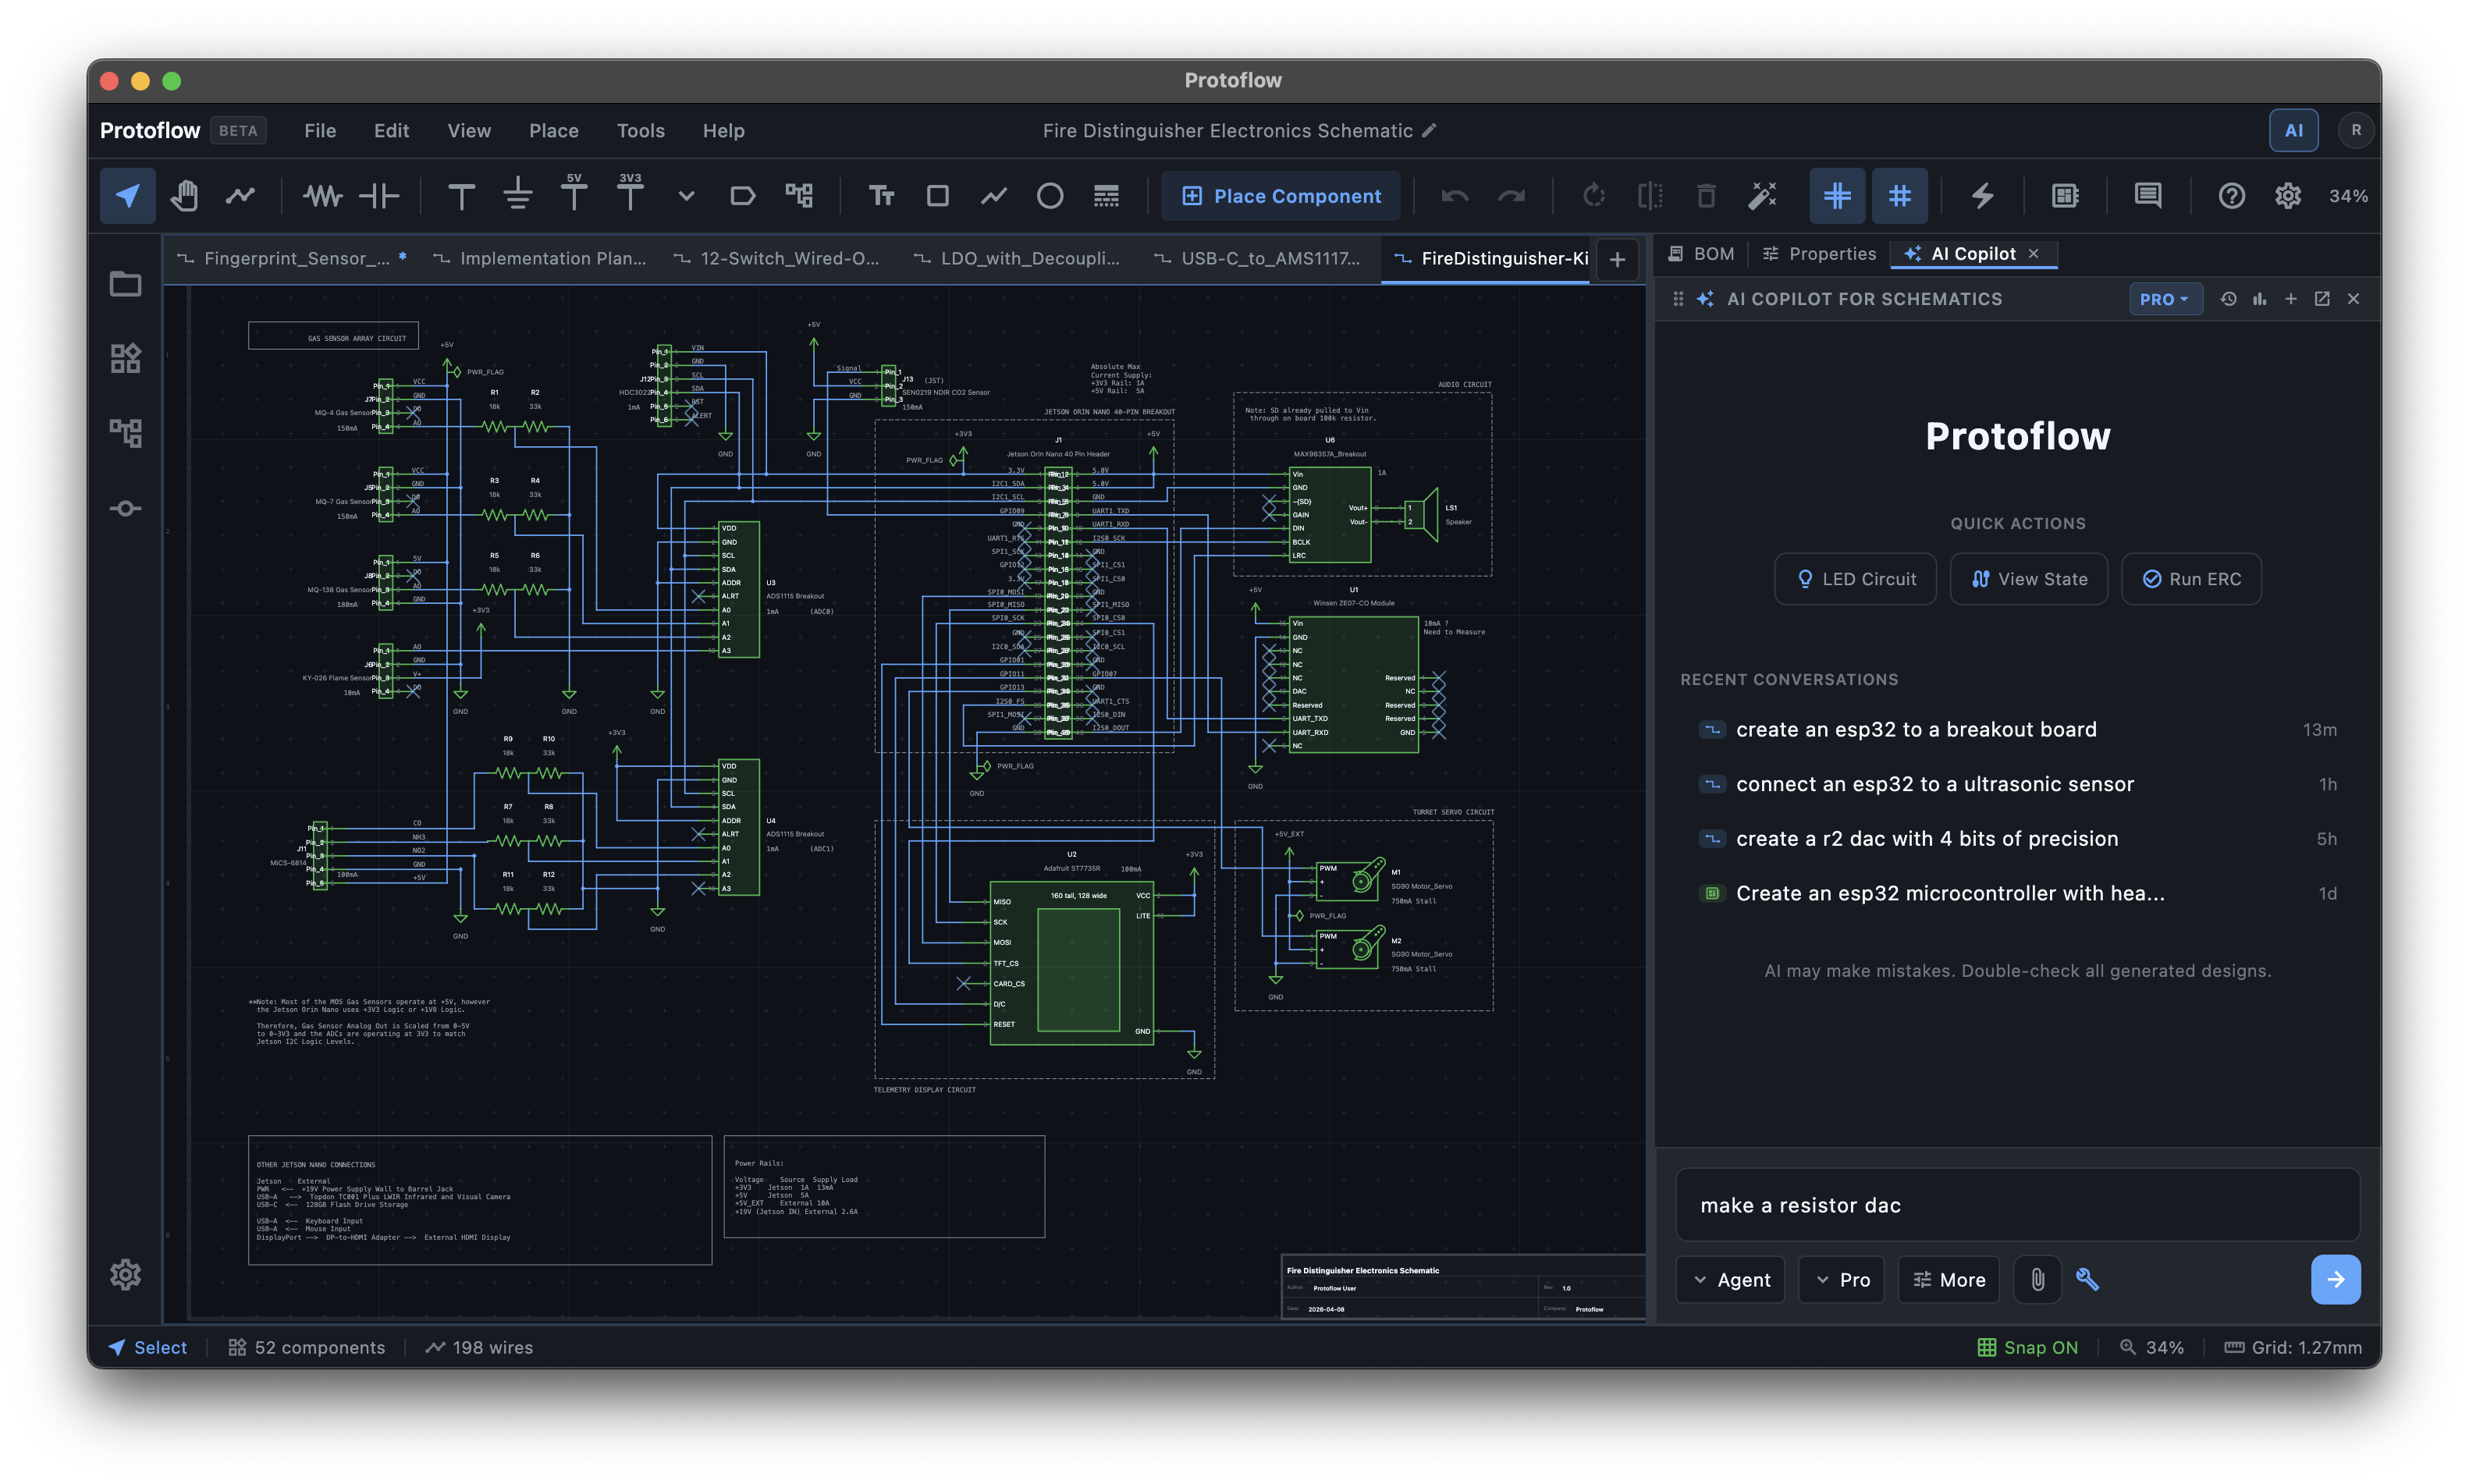Click the make a resistor dac input field
The image size is (2469, 1484).
[2016, 1205]
